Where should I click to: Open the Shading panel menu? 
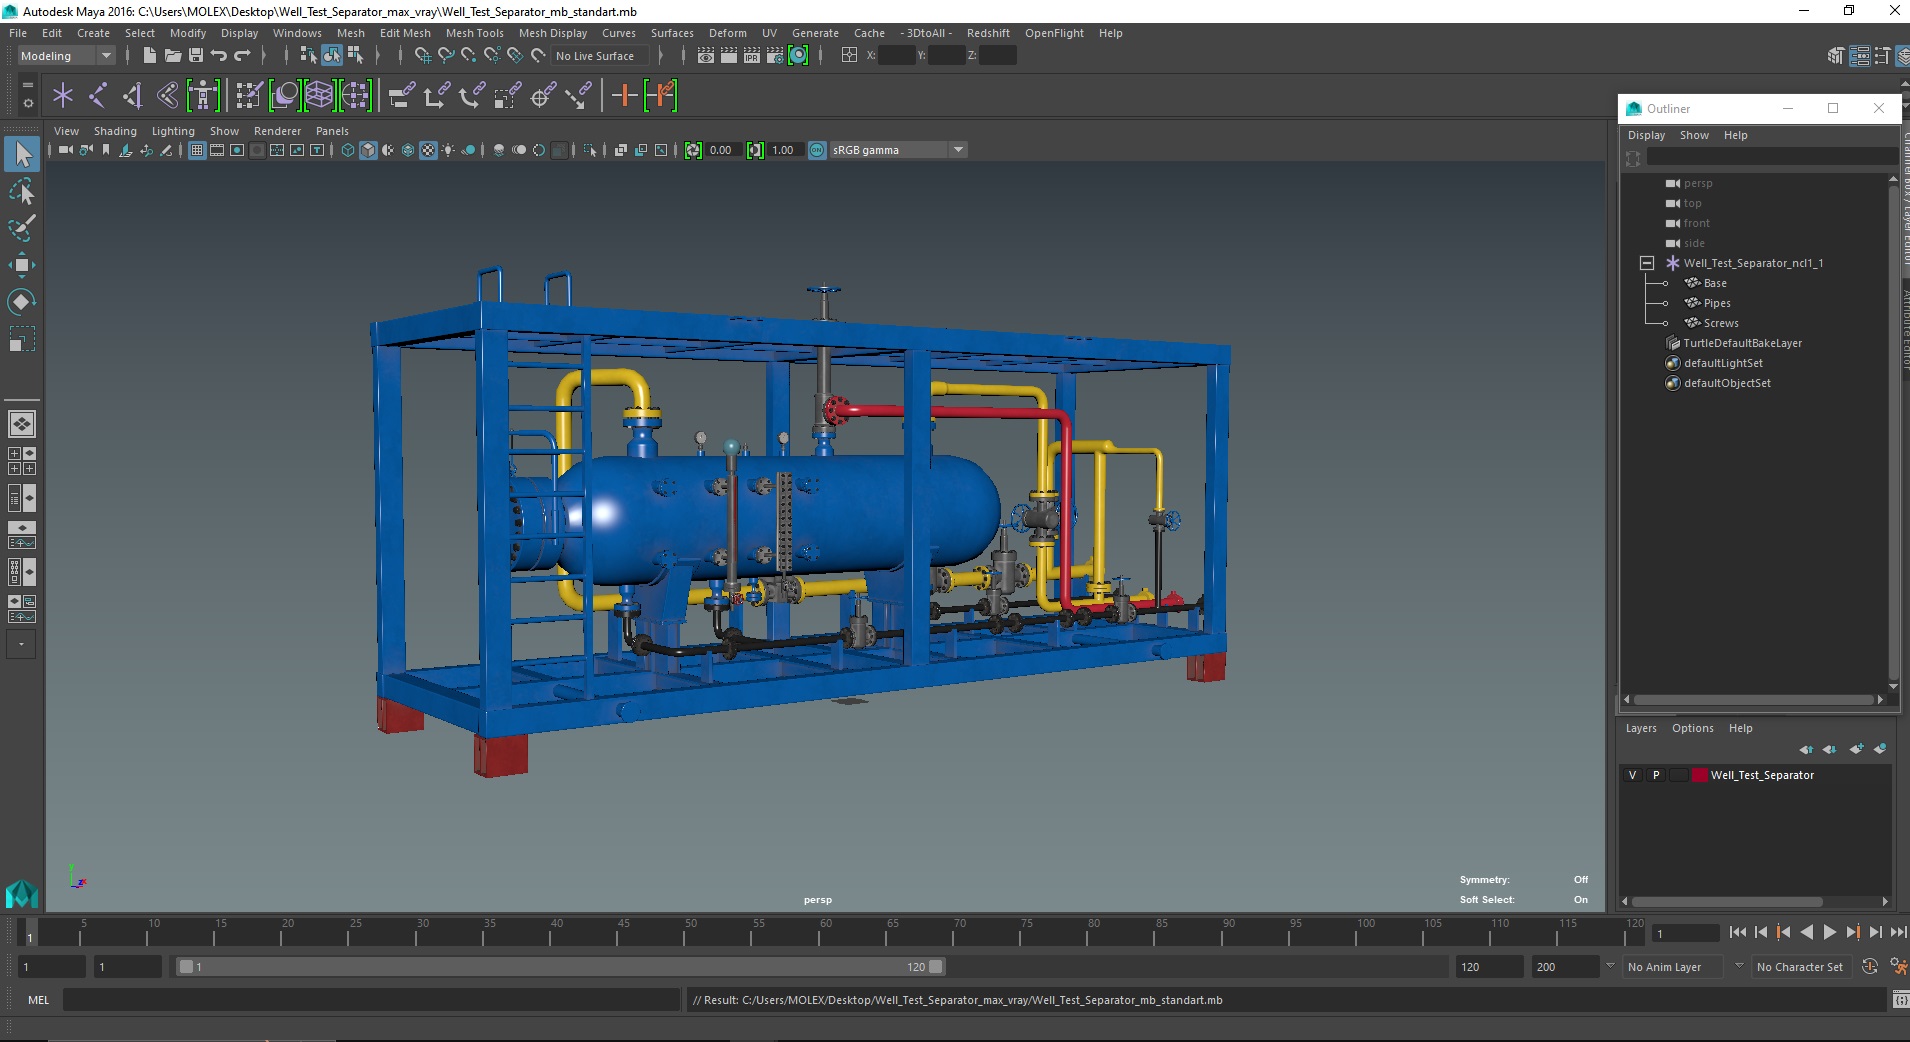tap(115, 131)
